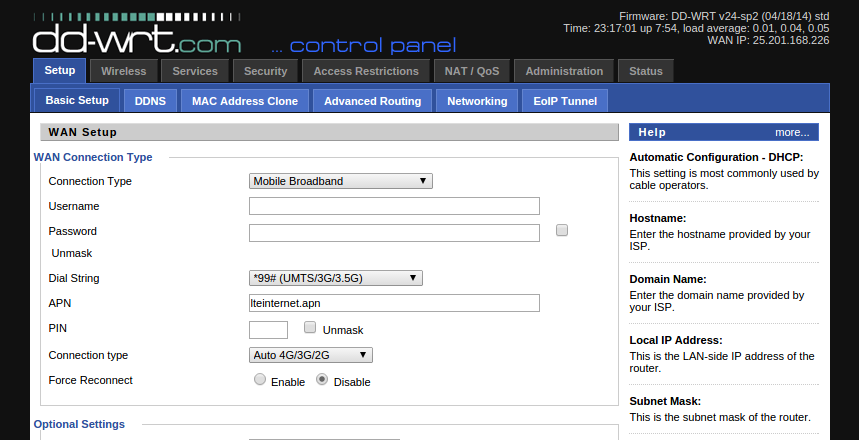Image resolution: width=859 pixels, height=440 pixels.
Task: Open the Security main tab
Action: [x=266, y=71]
